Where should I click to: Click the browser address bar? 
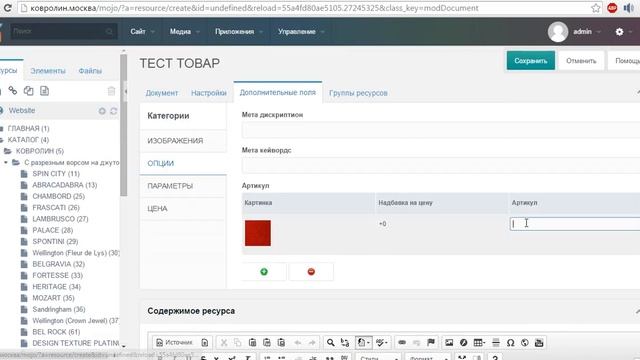306,8
